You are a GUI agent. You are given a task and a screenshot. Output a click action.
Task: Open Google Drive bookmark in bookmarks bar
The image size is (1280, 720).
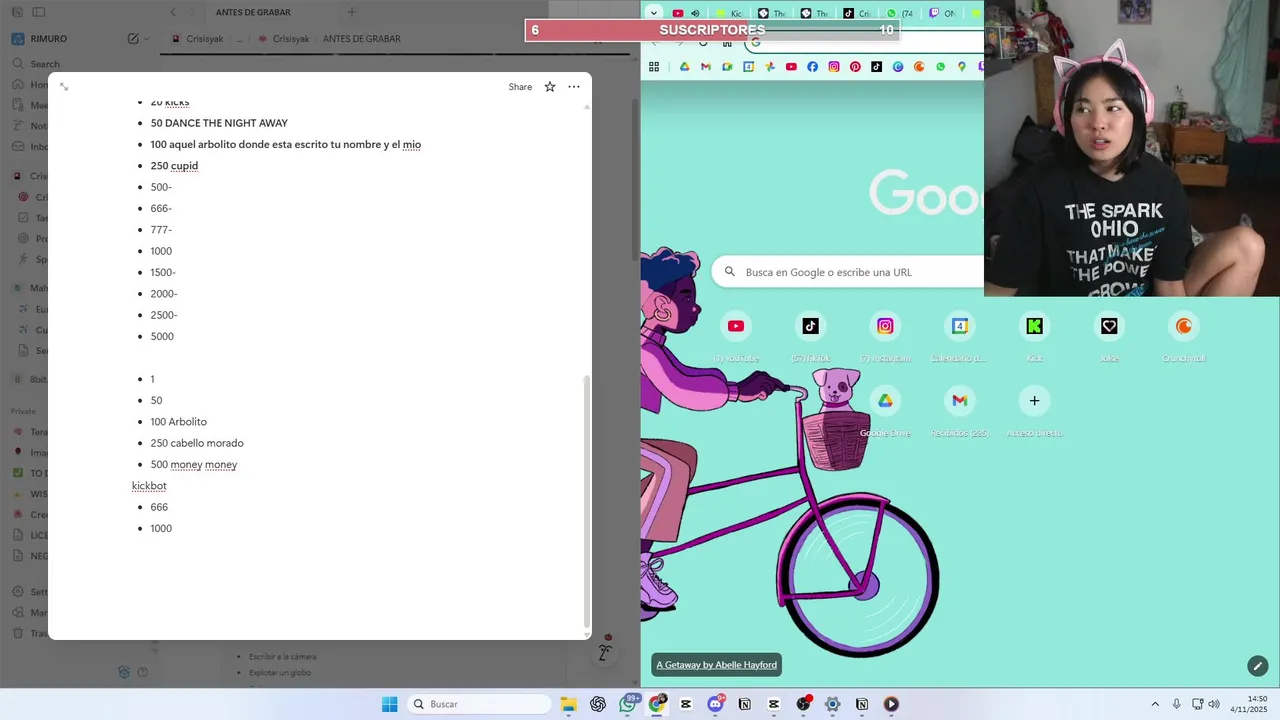click(x=685, y=67)
